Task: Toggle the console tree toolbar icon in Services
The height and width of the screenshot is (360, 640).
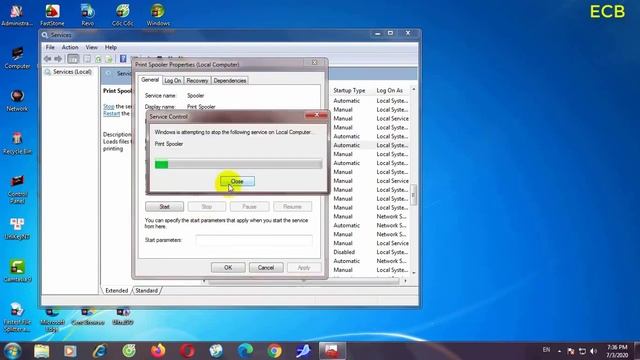Action: pos(73,59)
